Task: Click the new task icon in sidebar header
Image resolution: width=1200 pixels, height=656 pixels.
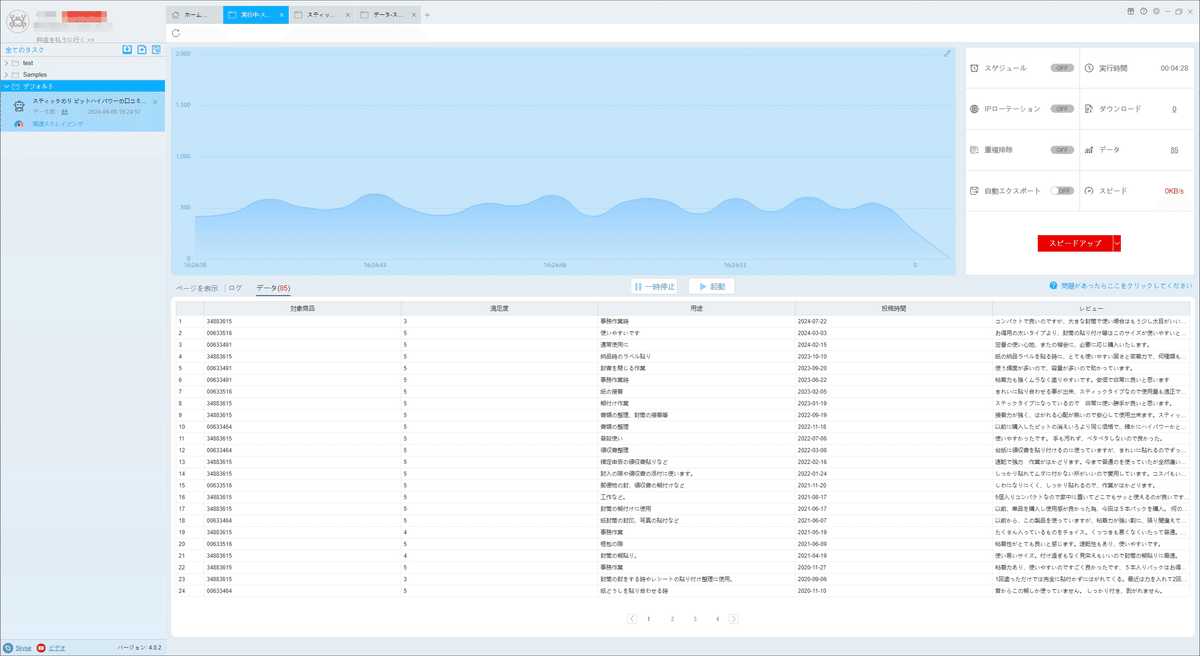Action: [x=142, y=49]
